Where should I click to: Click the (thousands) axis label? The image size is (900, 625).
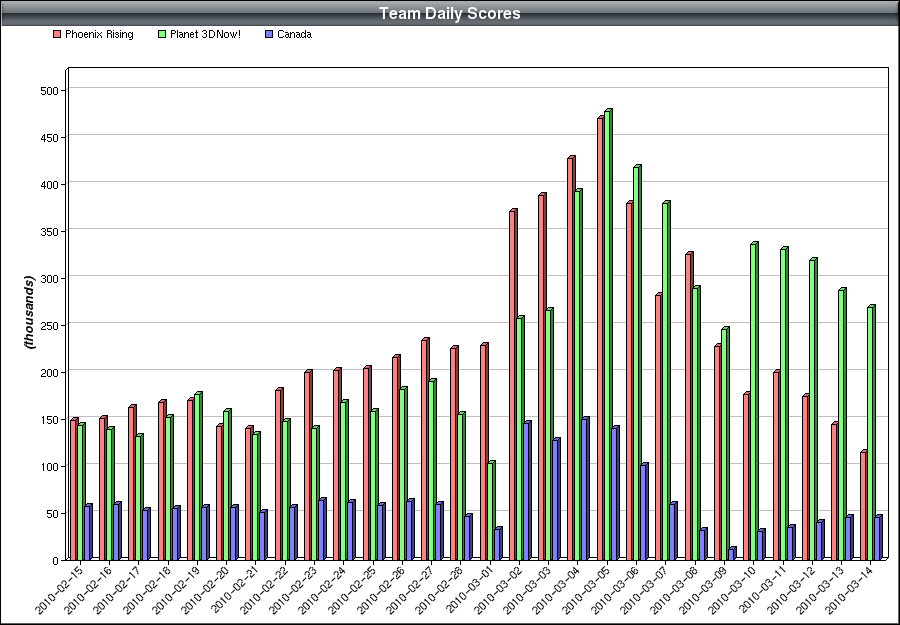pyautogui.click(x=29, y=312)
